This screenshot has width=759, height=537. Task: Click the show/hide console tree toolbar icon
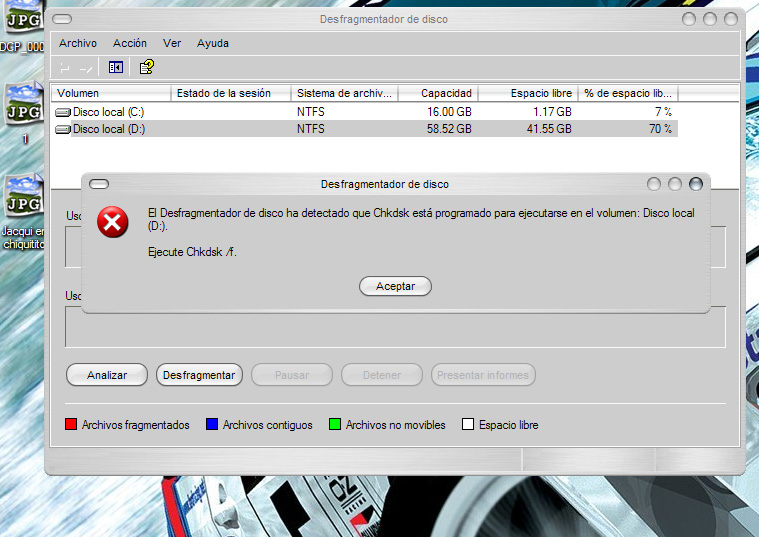point(116,67)
